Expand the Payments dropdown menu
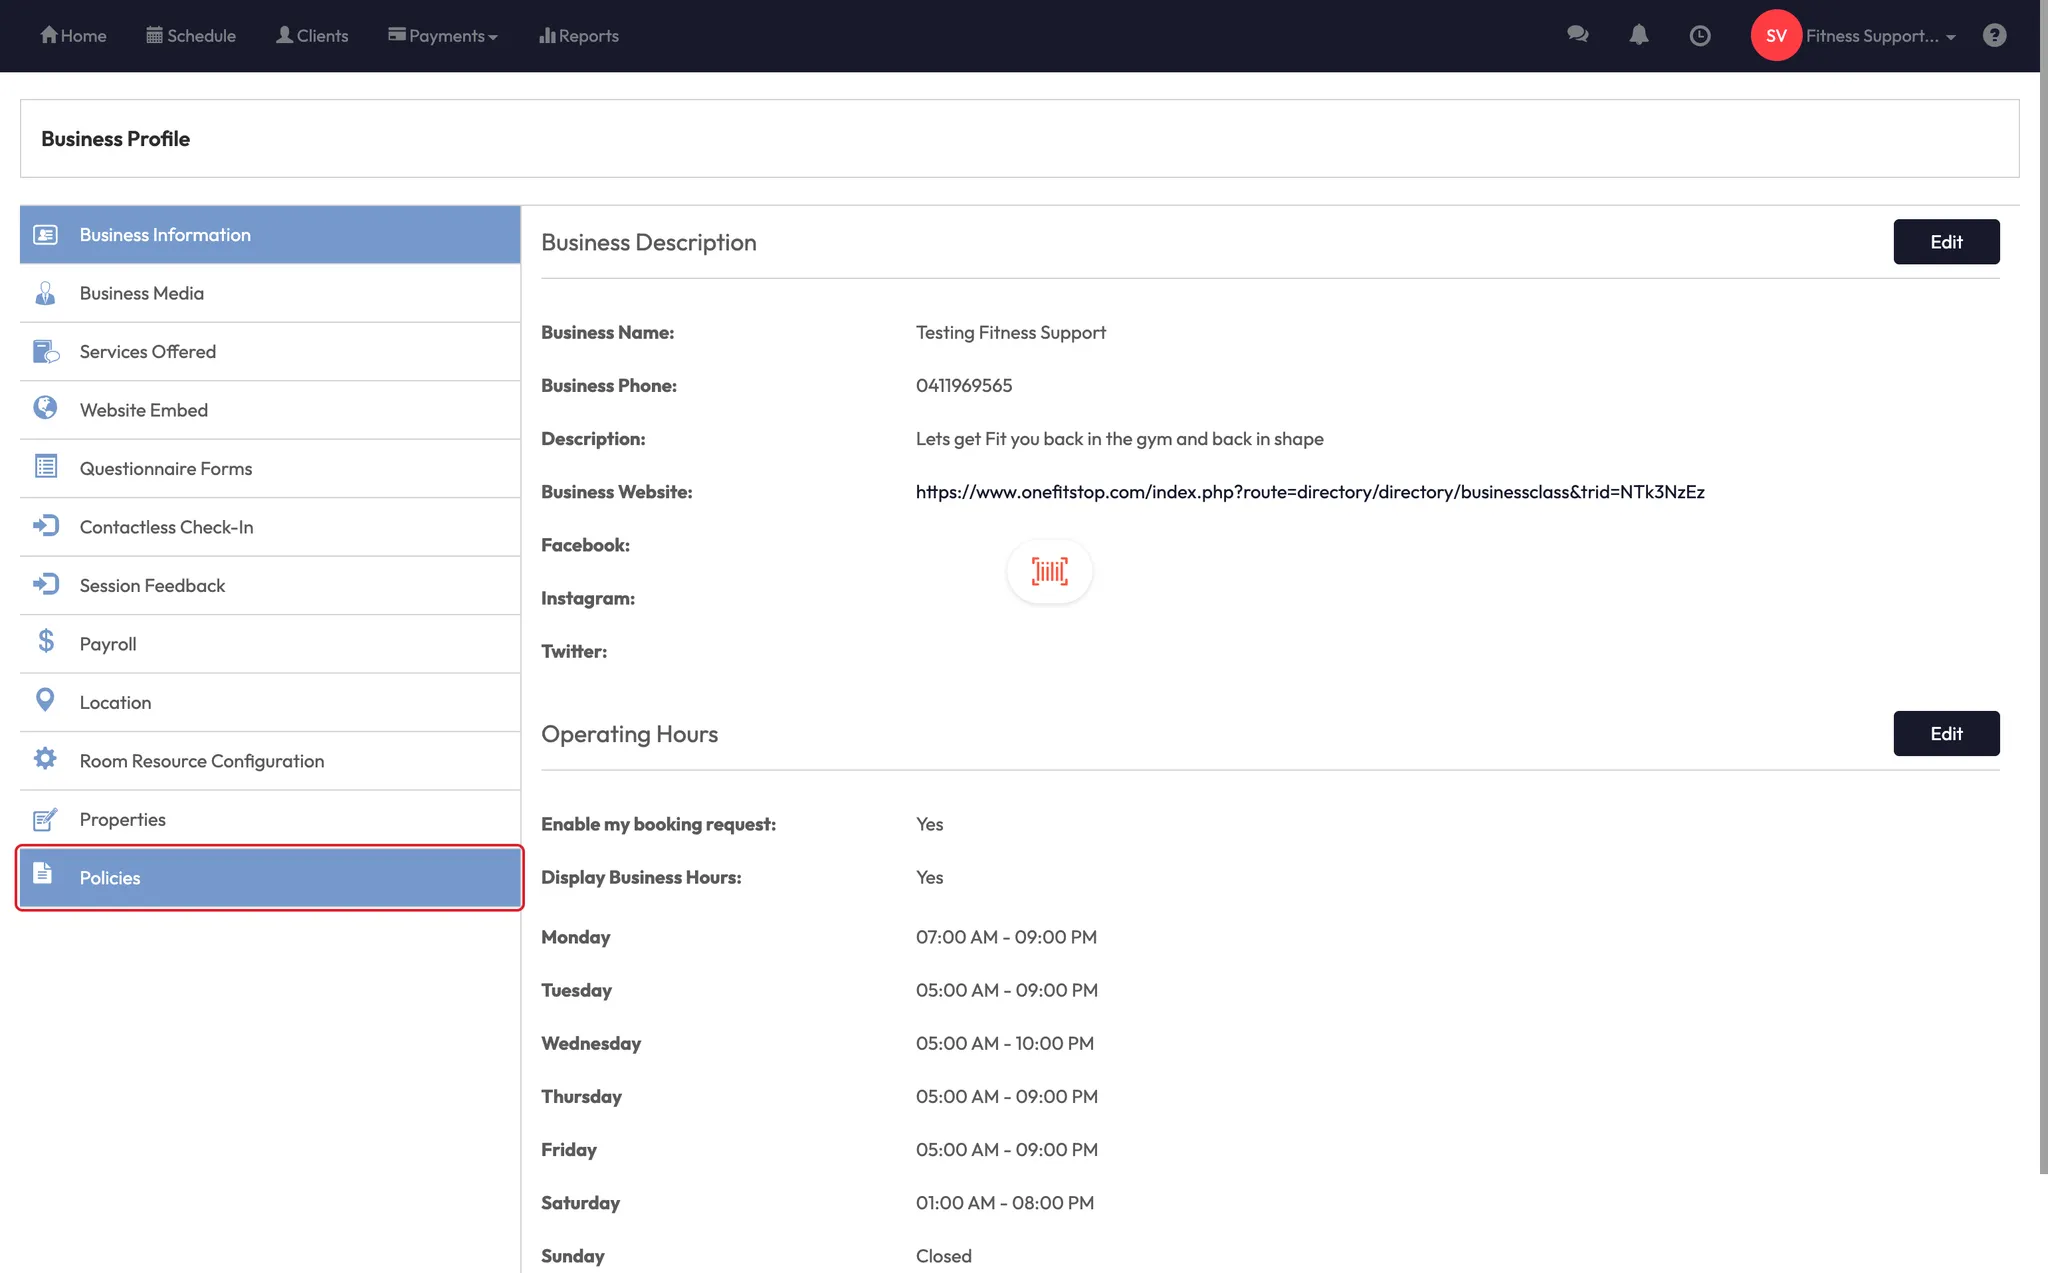This screenshot has height=1273, width=2048. pyautogui.click(x=443, y=36)
